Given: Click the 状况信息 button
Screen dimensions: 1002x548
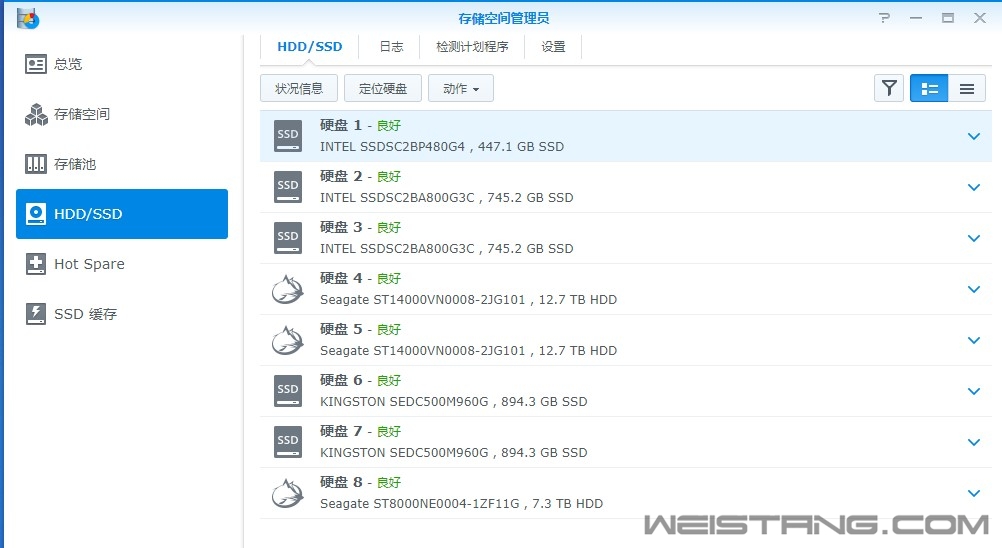Looking at the screenshot, I should click(x=299, y=88).
